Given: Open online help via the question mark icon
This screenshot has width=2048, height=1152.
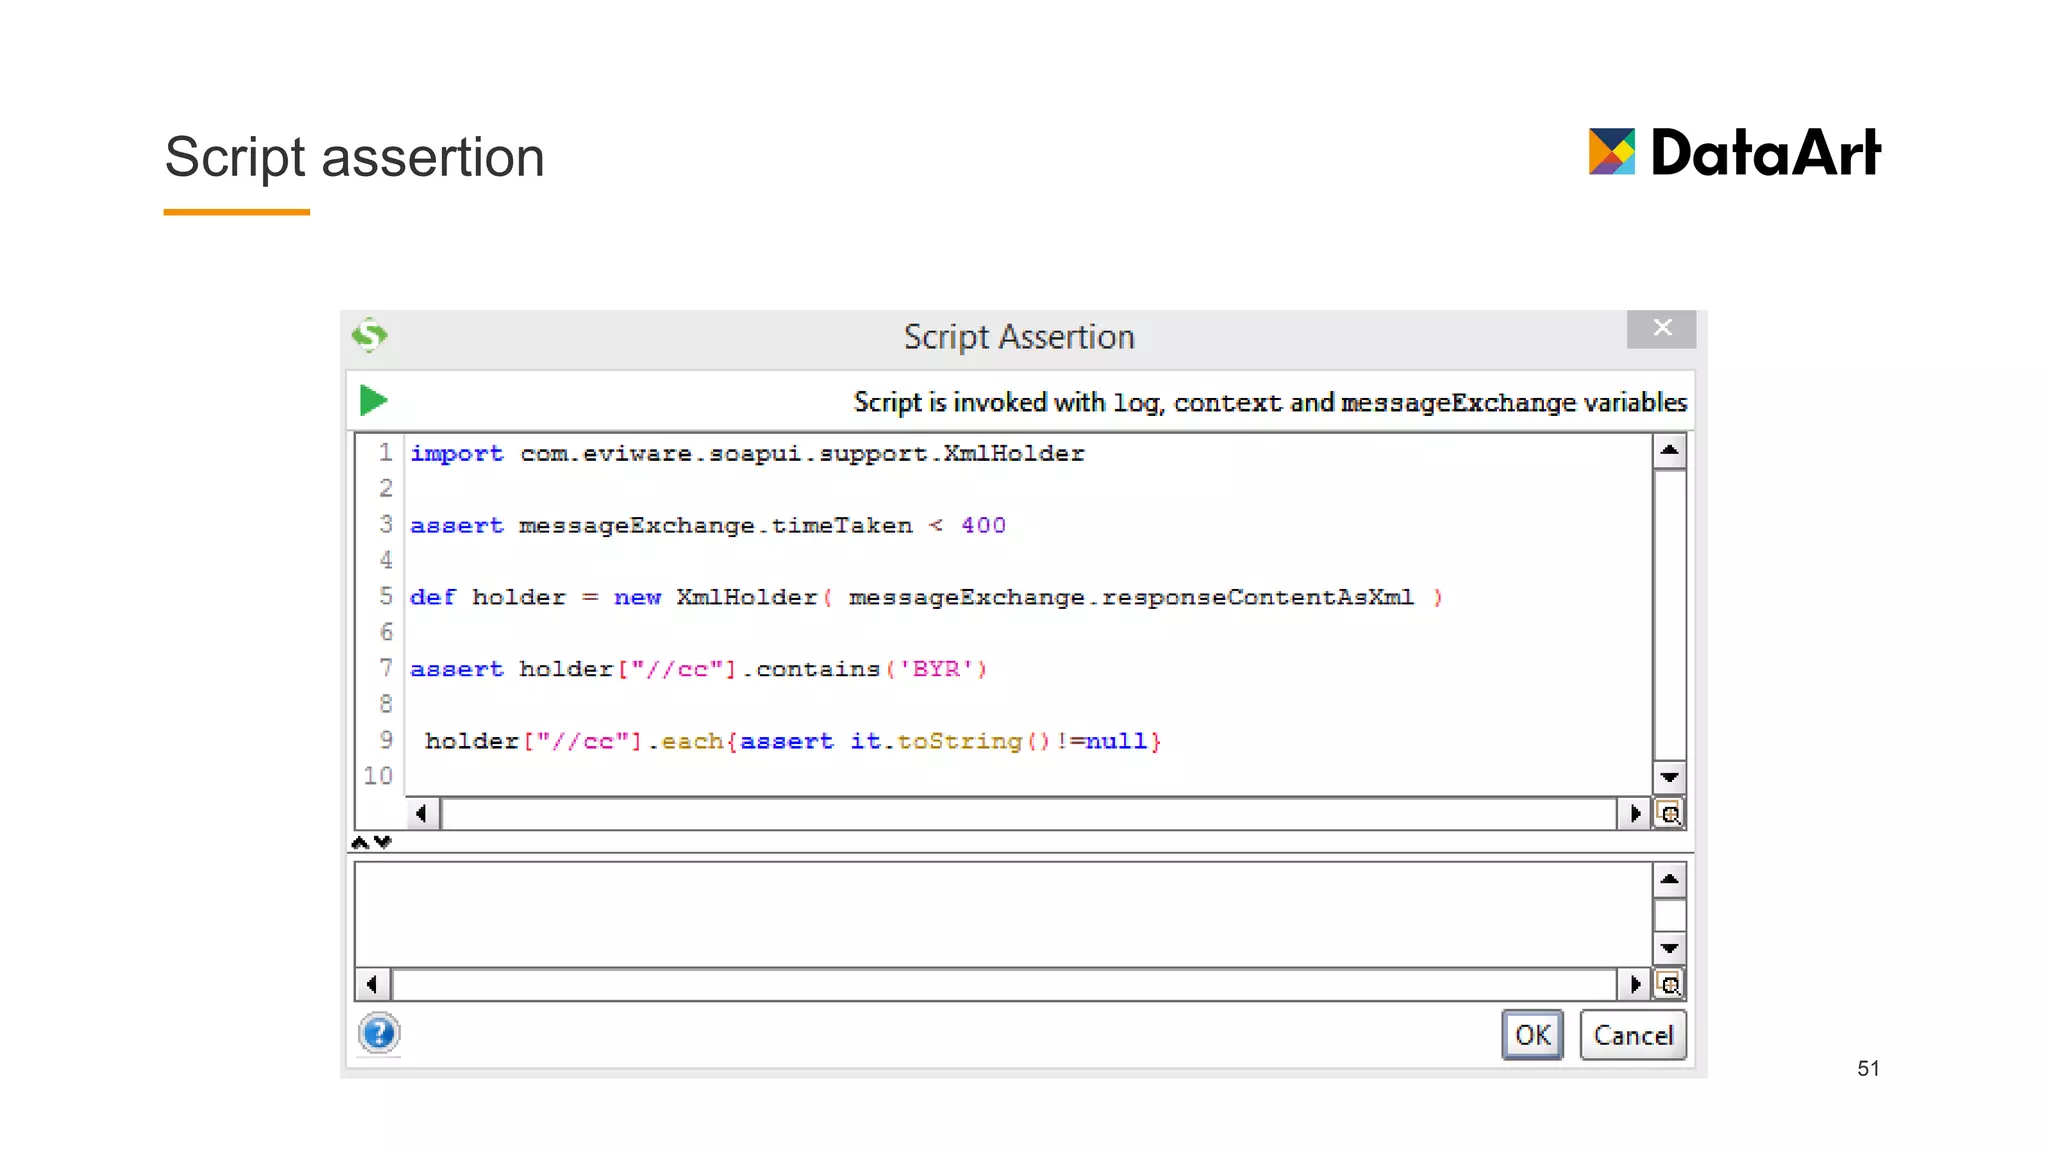Looking at the screenshot, I should click(379, 1033).
